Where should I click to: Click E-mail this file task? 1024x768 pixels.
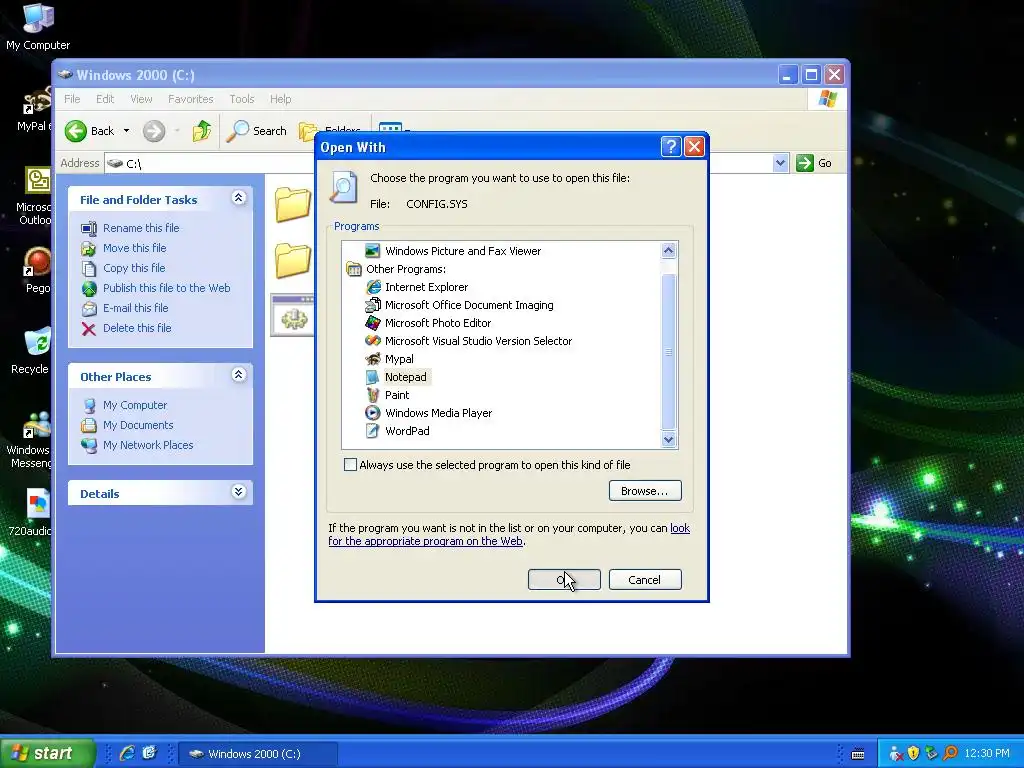[136, 308]
